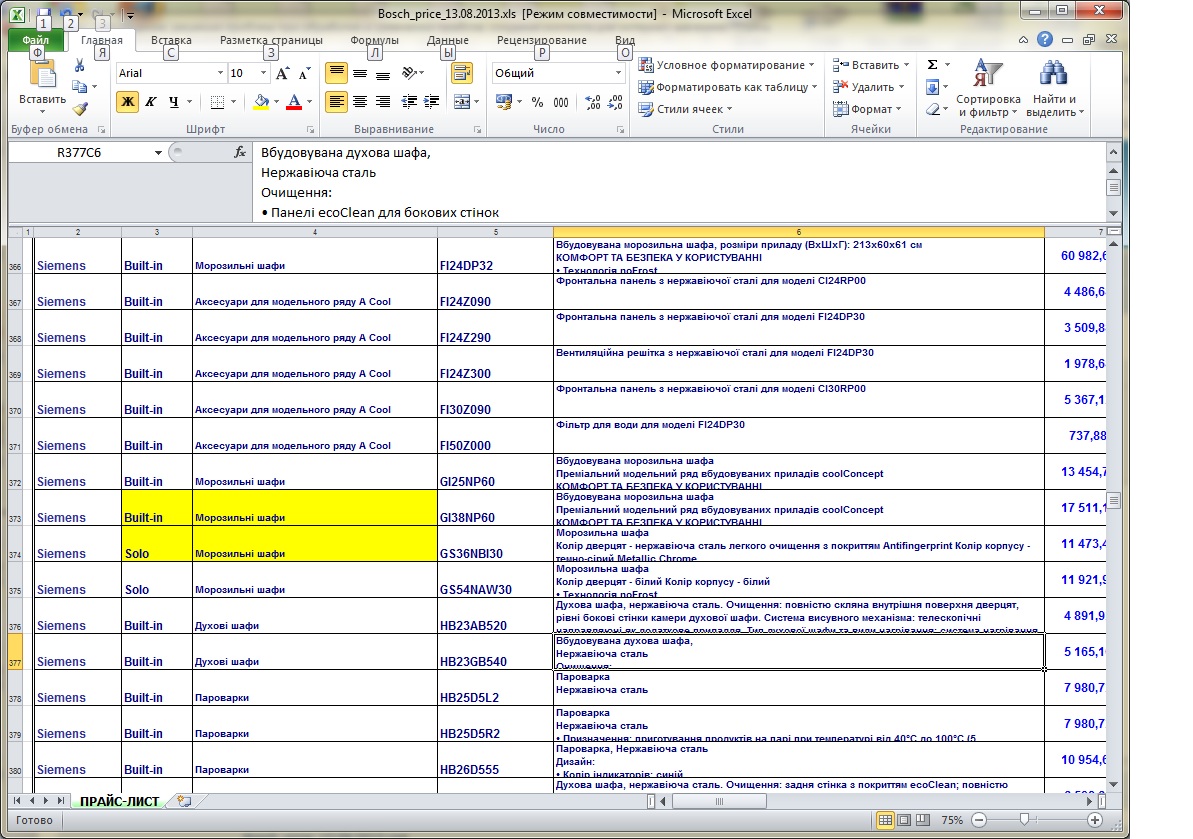Click the Удалить cells button
The width and height of the screenshot is (1193, 839).
[x=869, y=87]
